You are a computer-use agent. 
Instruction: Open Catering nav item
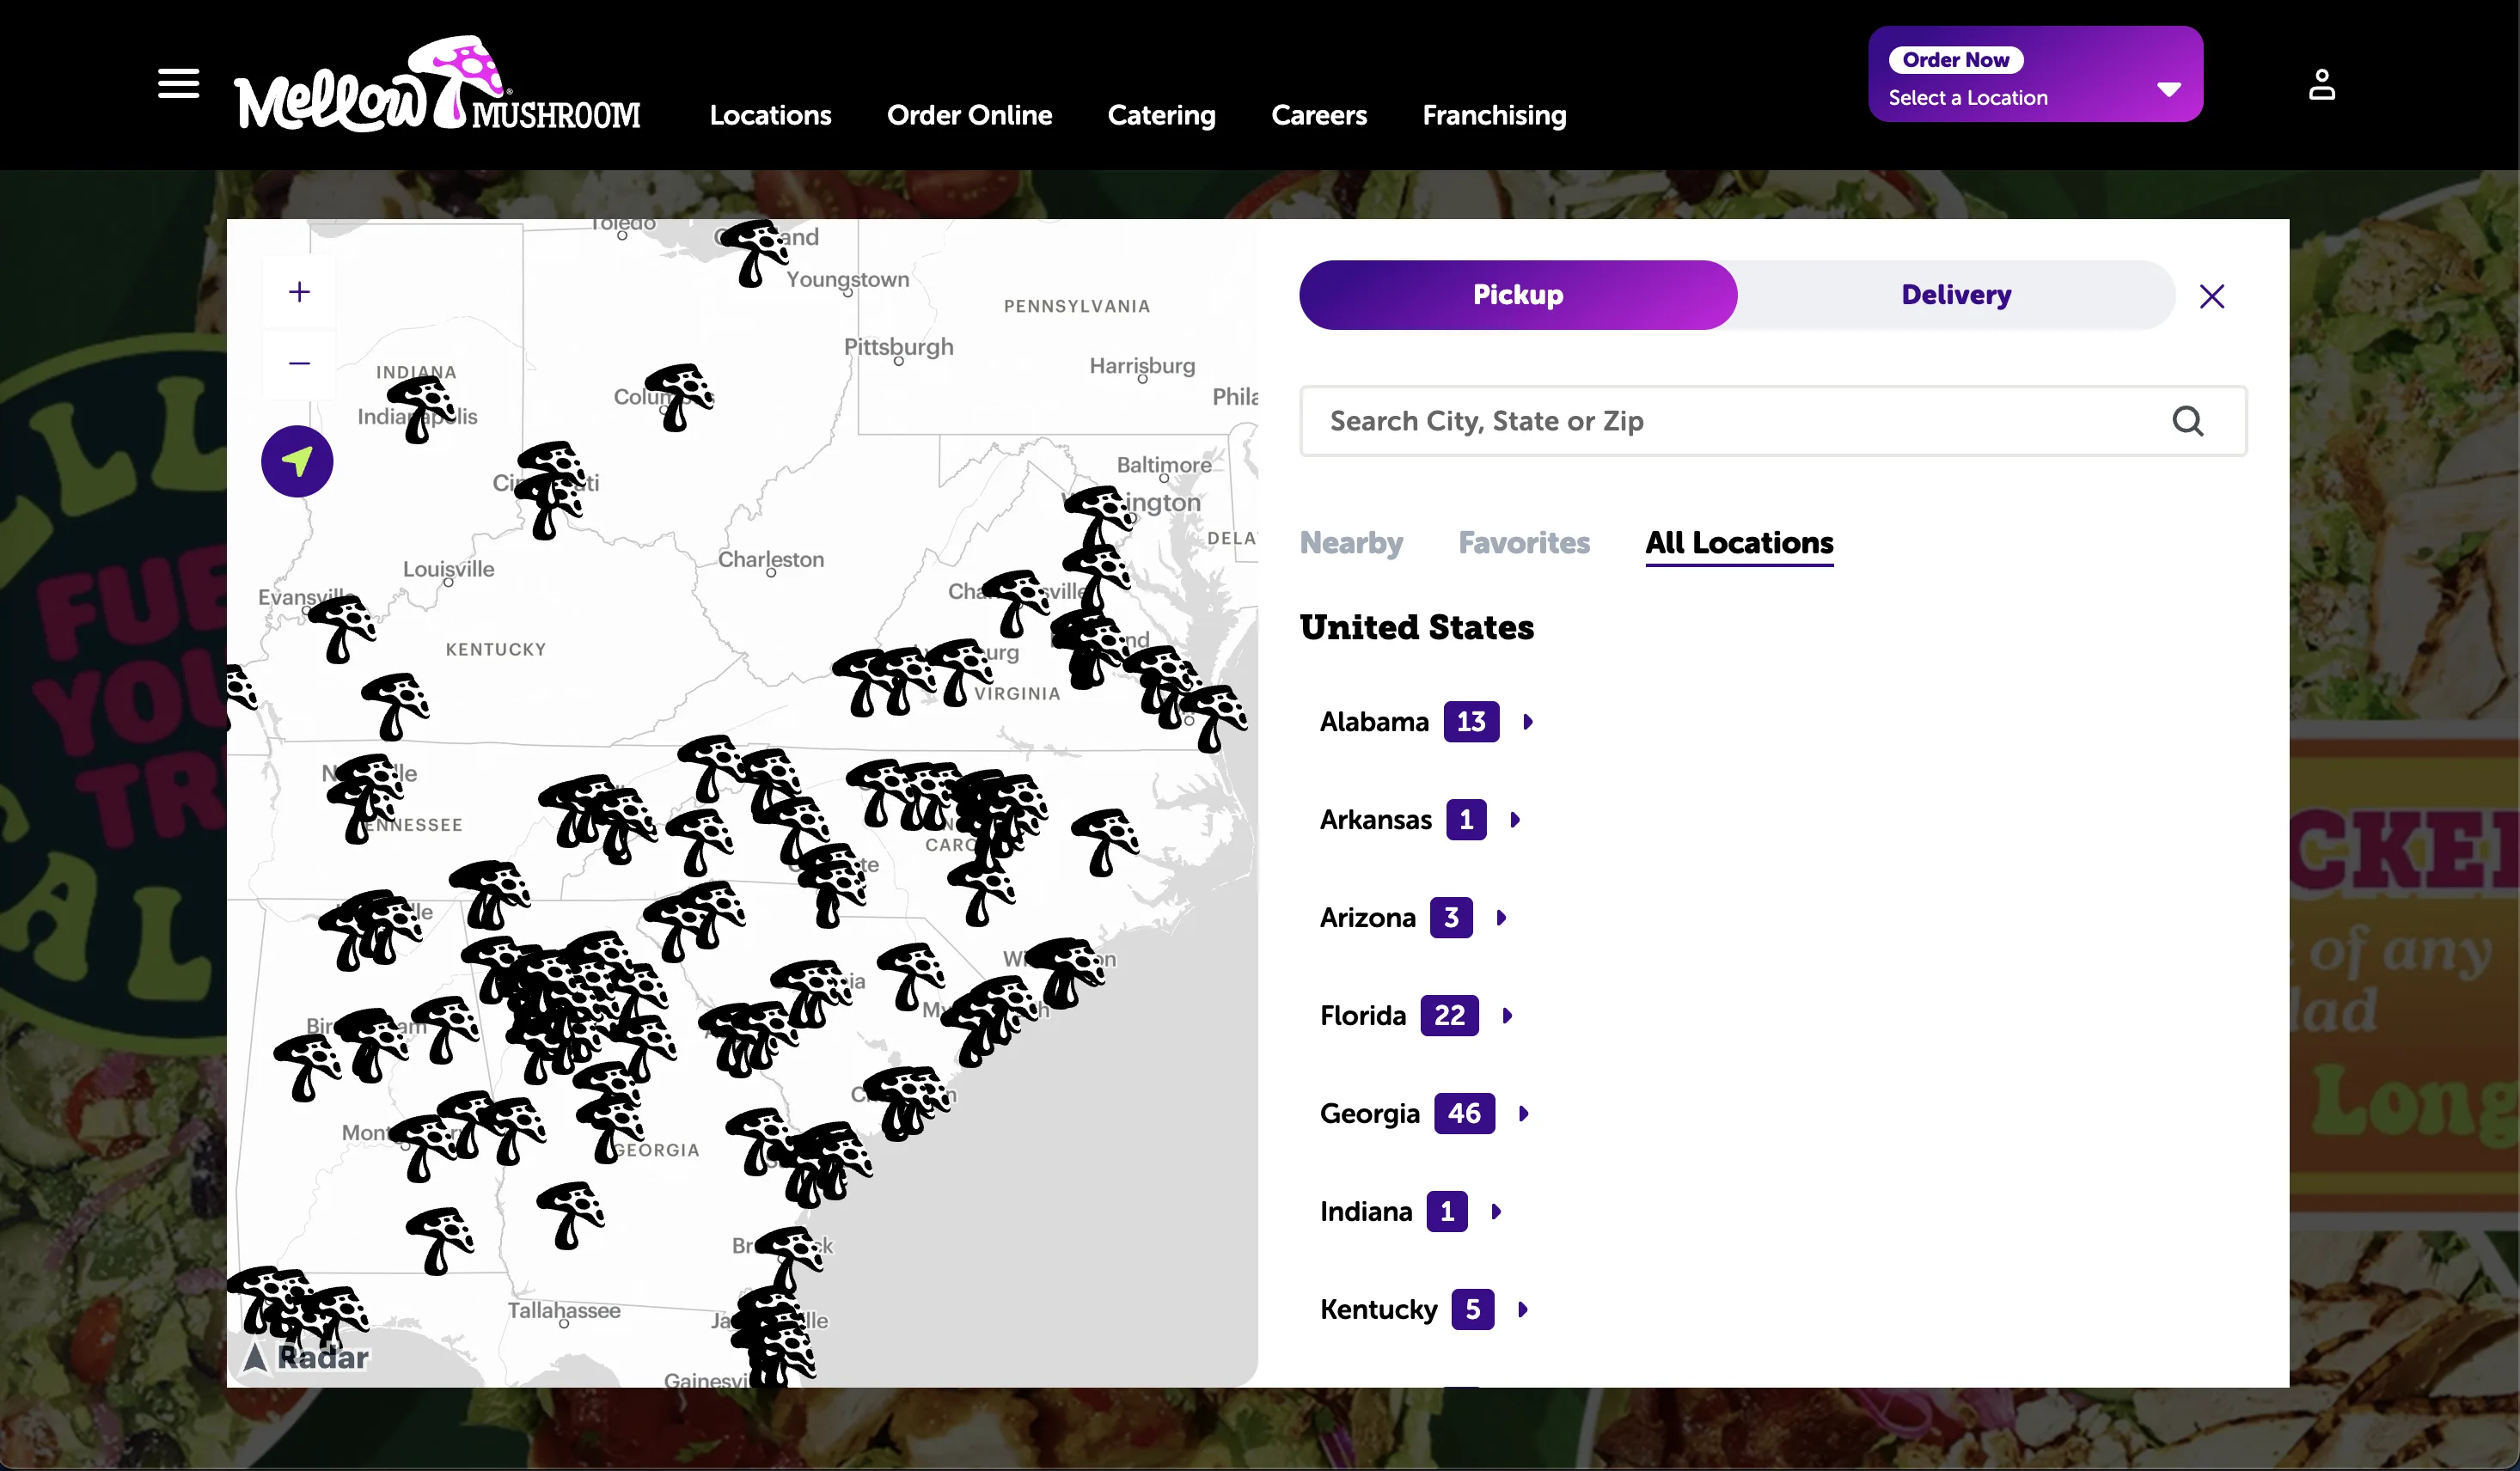click(x=1161, y=115)
